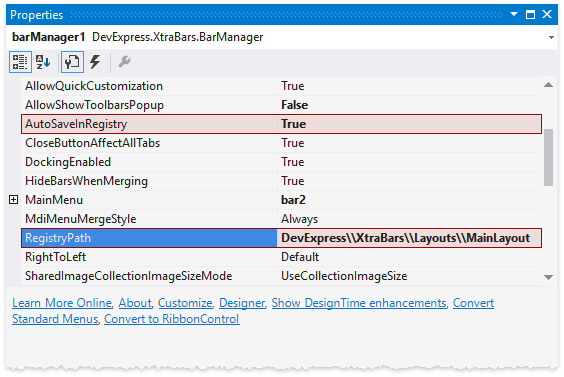Select the RightToLeft property
The width and height of the screenshot is (564, 377).
coord(149,257)
